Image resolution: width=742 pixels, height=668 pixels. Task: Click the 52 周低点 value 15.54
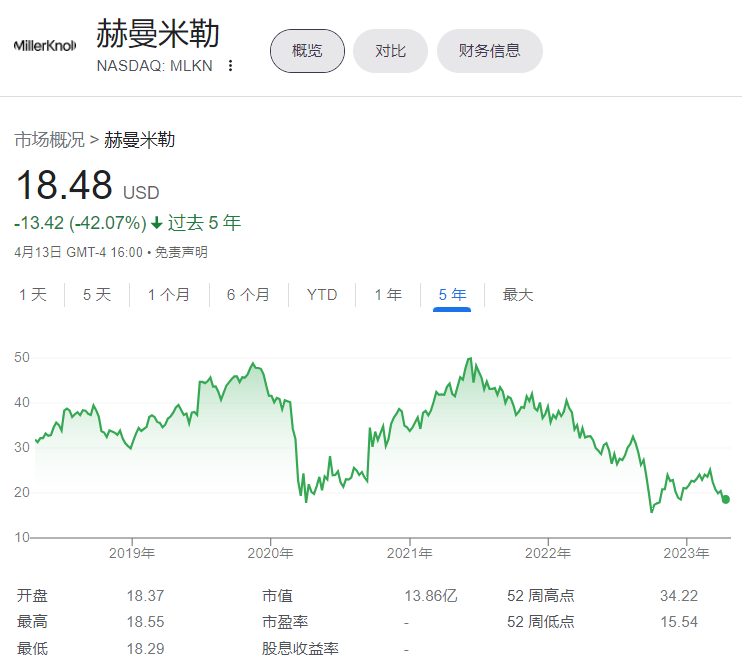pyautogui.click(x=679, y=622)
